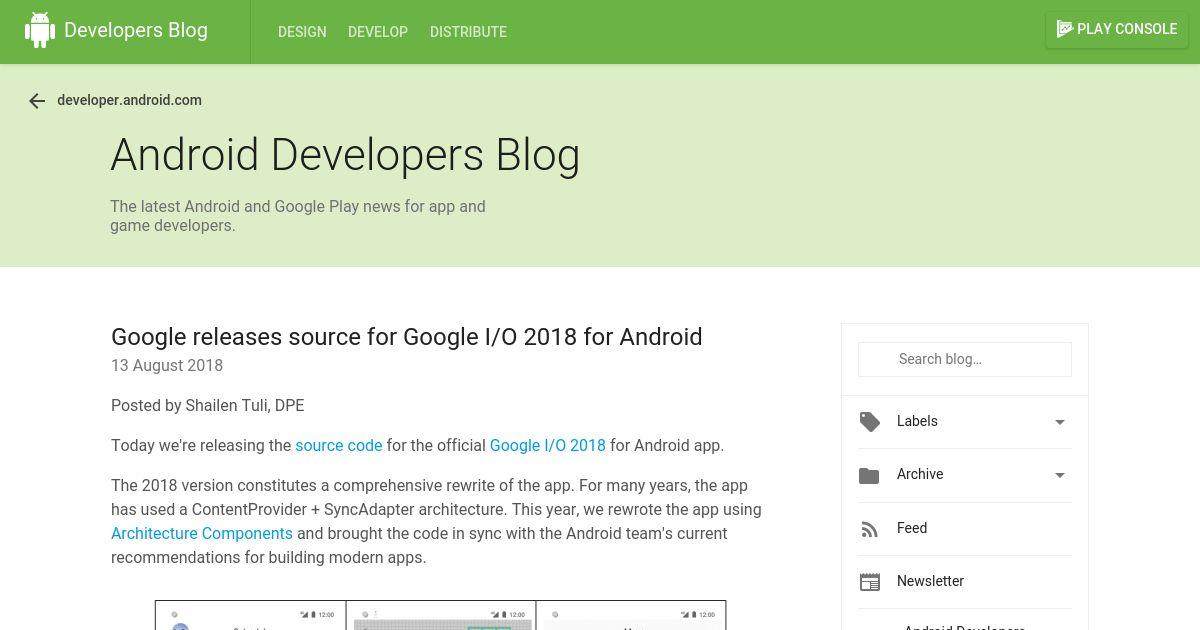Follow the 'Architecture Components' link
The width and height of the screenshot is (1200, 630).
(202, 533)
